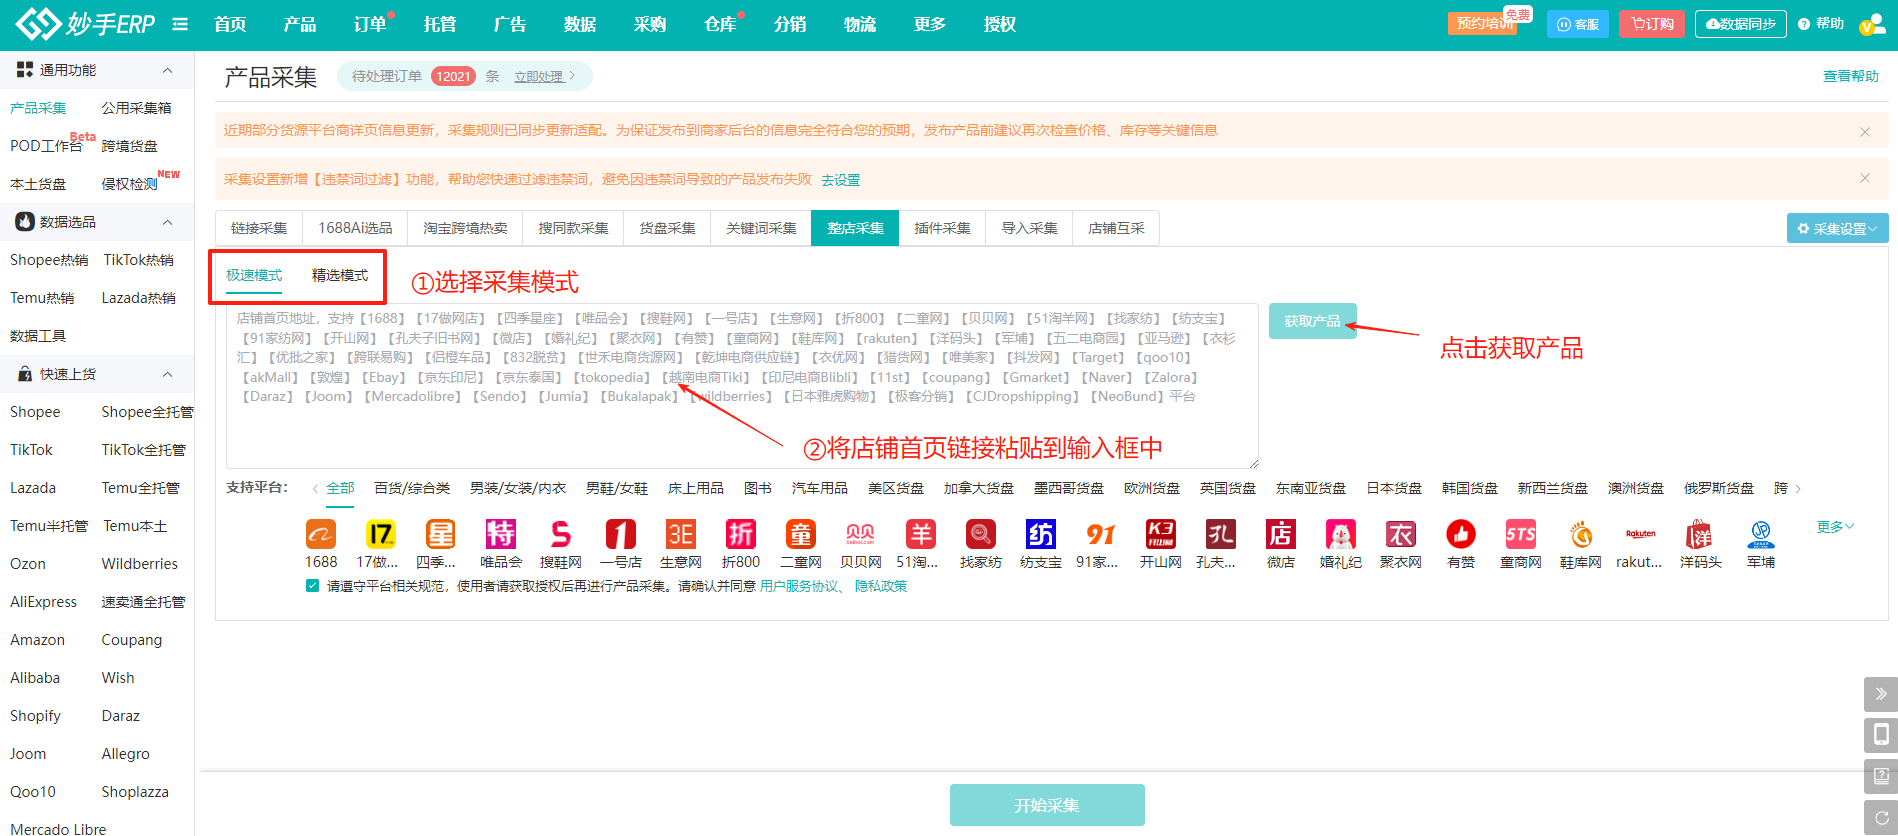Click the store URL input box
This screenshot has height=836, width=1898.
pyautogui.click(x=741, y=430)
